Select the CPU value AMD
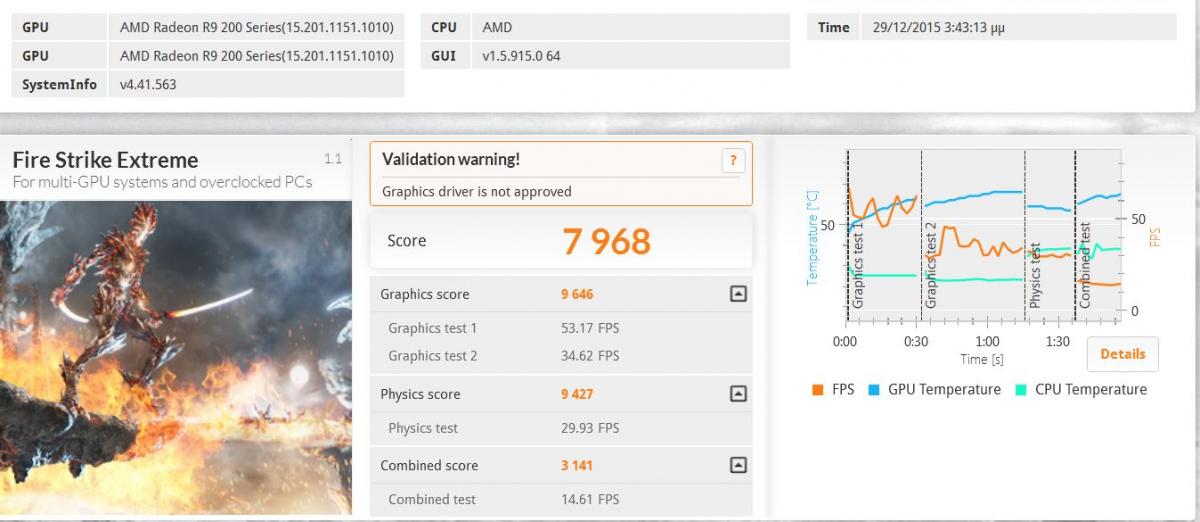Viewport: 1200px width, 522px height. [497, 28]
